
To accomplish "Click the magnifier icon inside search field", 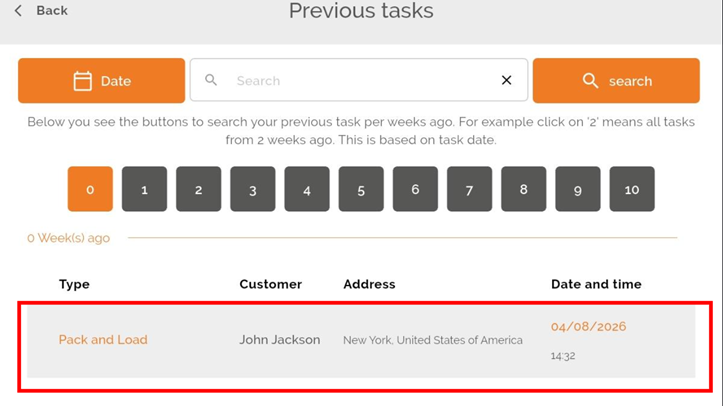I will point(211,80).
